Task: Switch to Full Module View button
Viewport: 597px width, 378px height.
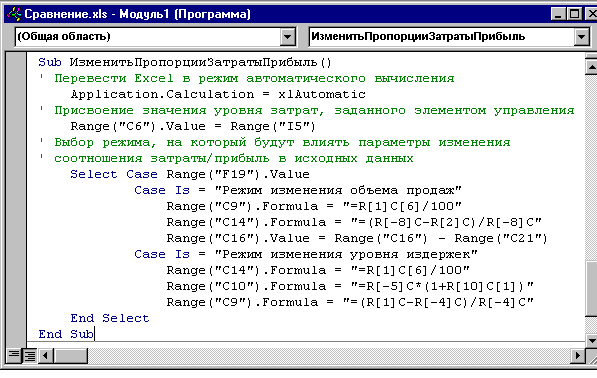Action: [30, 356]
